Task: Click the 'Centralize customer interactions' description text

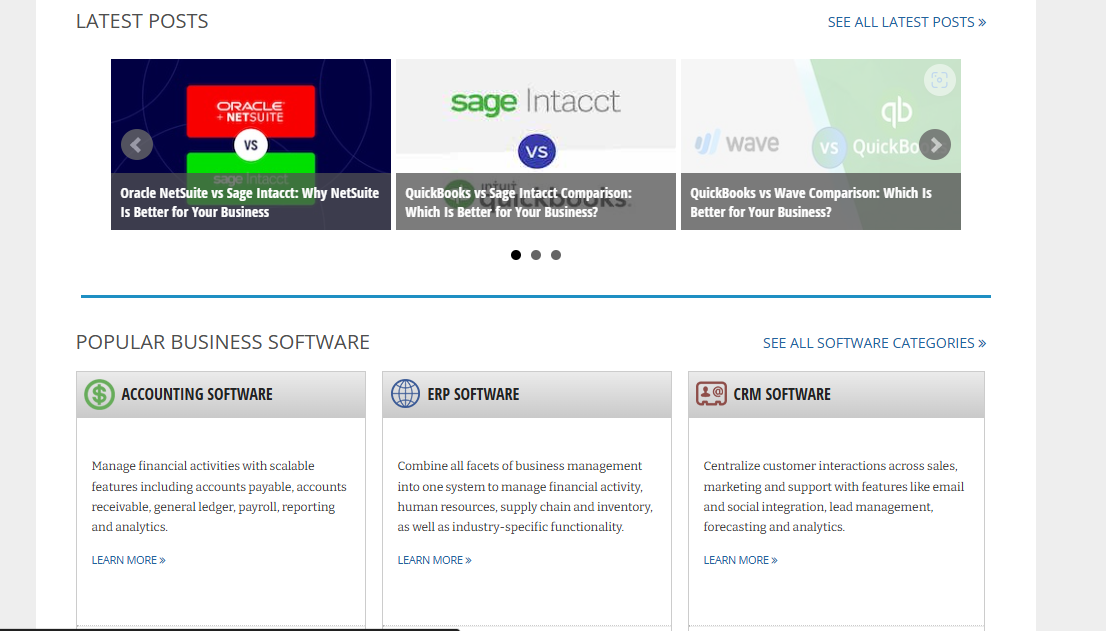Action: point(834,496)
